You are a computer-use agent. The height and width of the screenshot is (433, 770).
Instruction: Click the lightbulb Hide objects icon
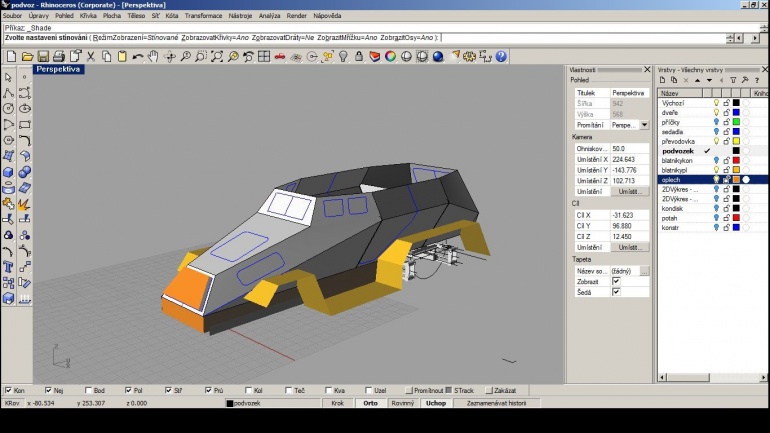point(343,56)
